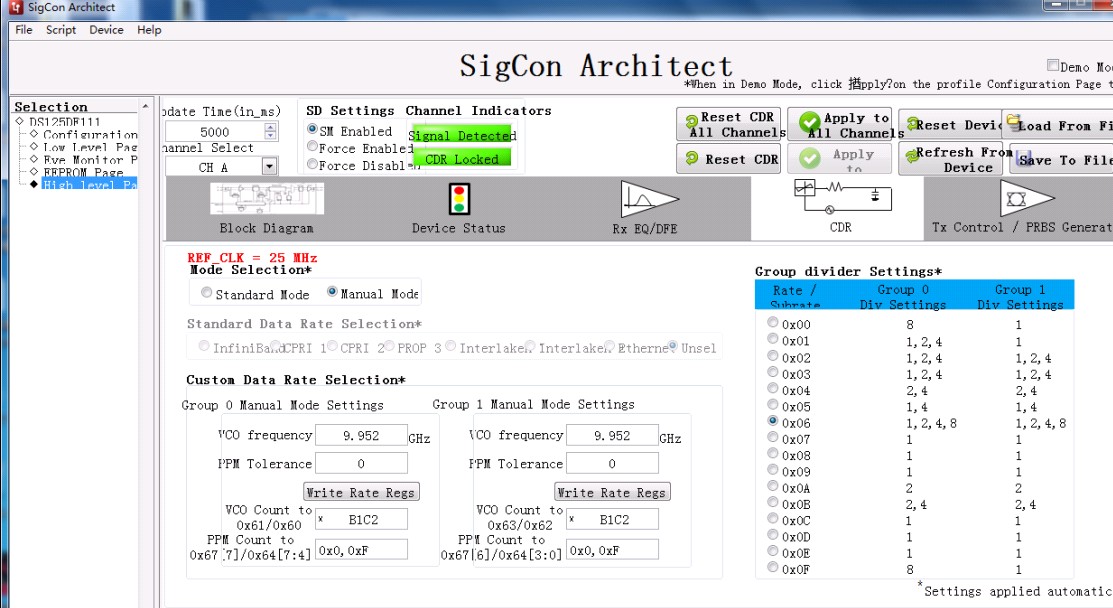Expand the DS125DF111 tree node
Viewport: 1113px width, 608px height.
(x=20, y=122)
